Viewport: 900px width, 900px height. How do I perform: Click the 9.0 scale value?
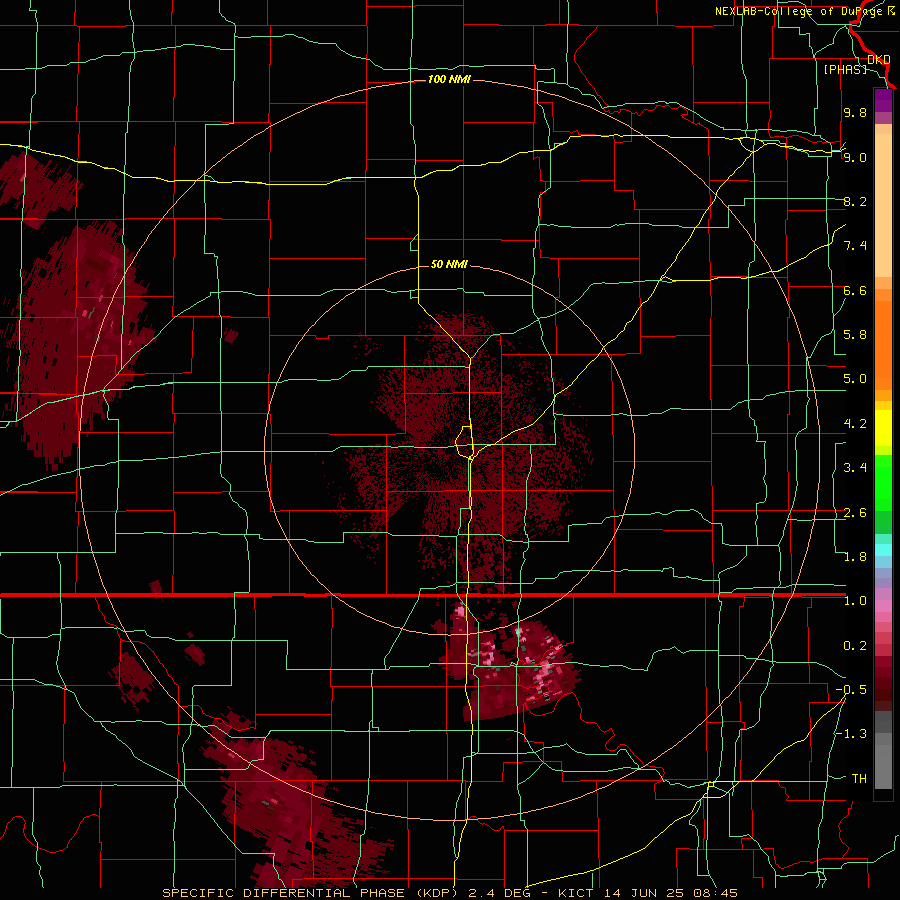click(855, 157)
